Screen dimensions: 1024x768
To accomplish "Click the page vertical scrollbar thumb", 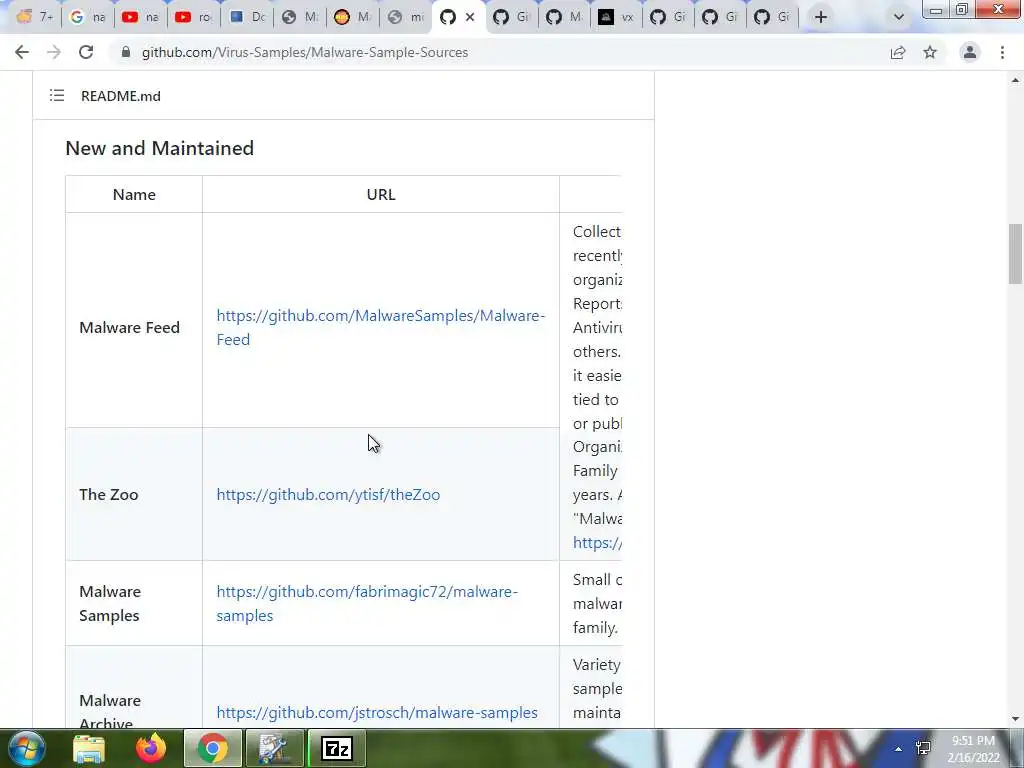I will pyautogui.click(x=1015, y=254).
